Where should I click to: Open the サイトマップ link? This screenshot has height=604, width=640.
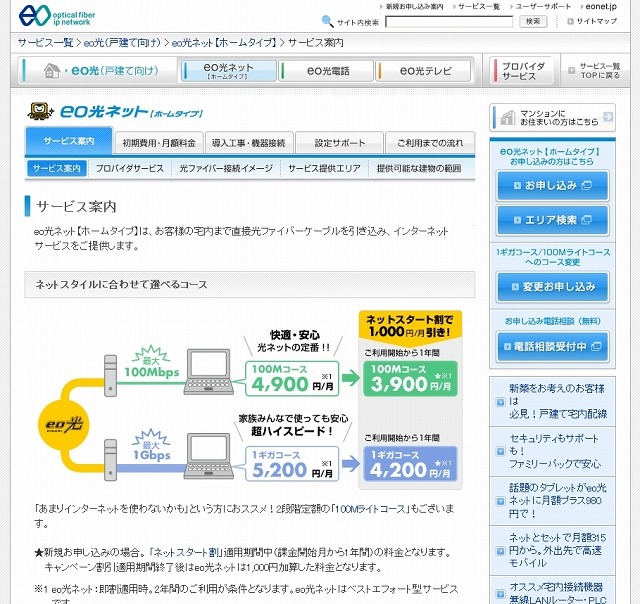coord(596,21)
